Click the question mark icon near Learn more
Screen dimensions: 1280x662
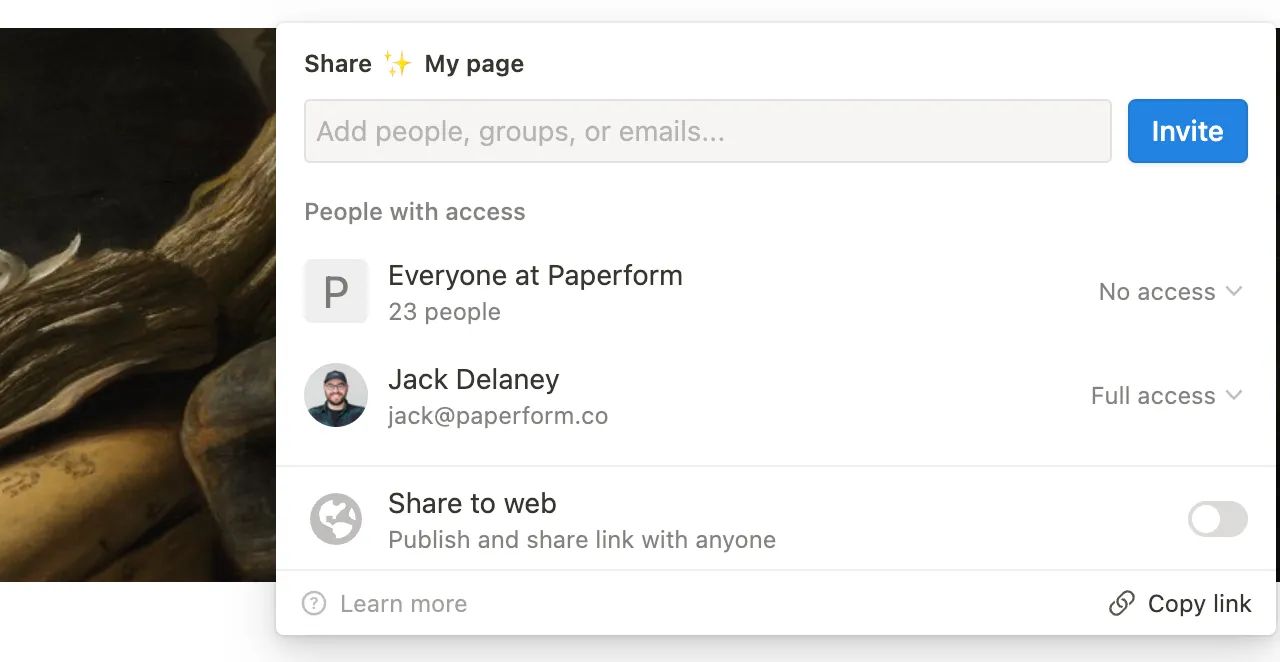[x=313, y=604]
